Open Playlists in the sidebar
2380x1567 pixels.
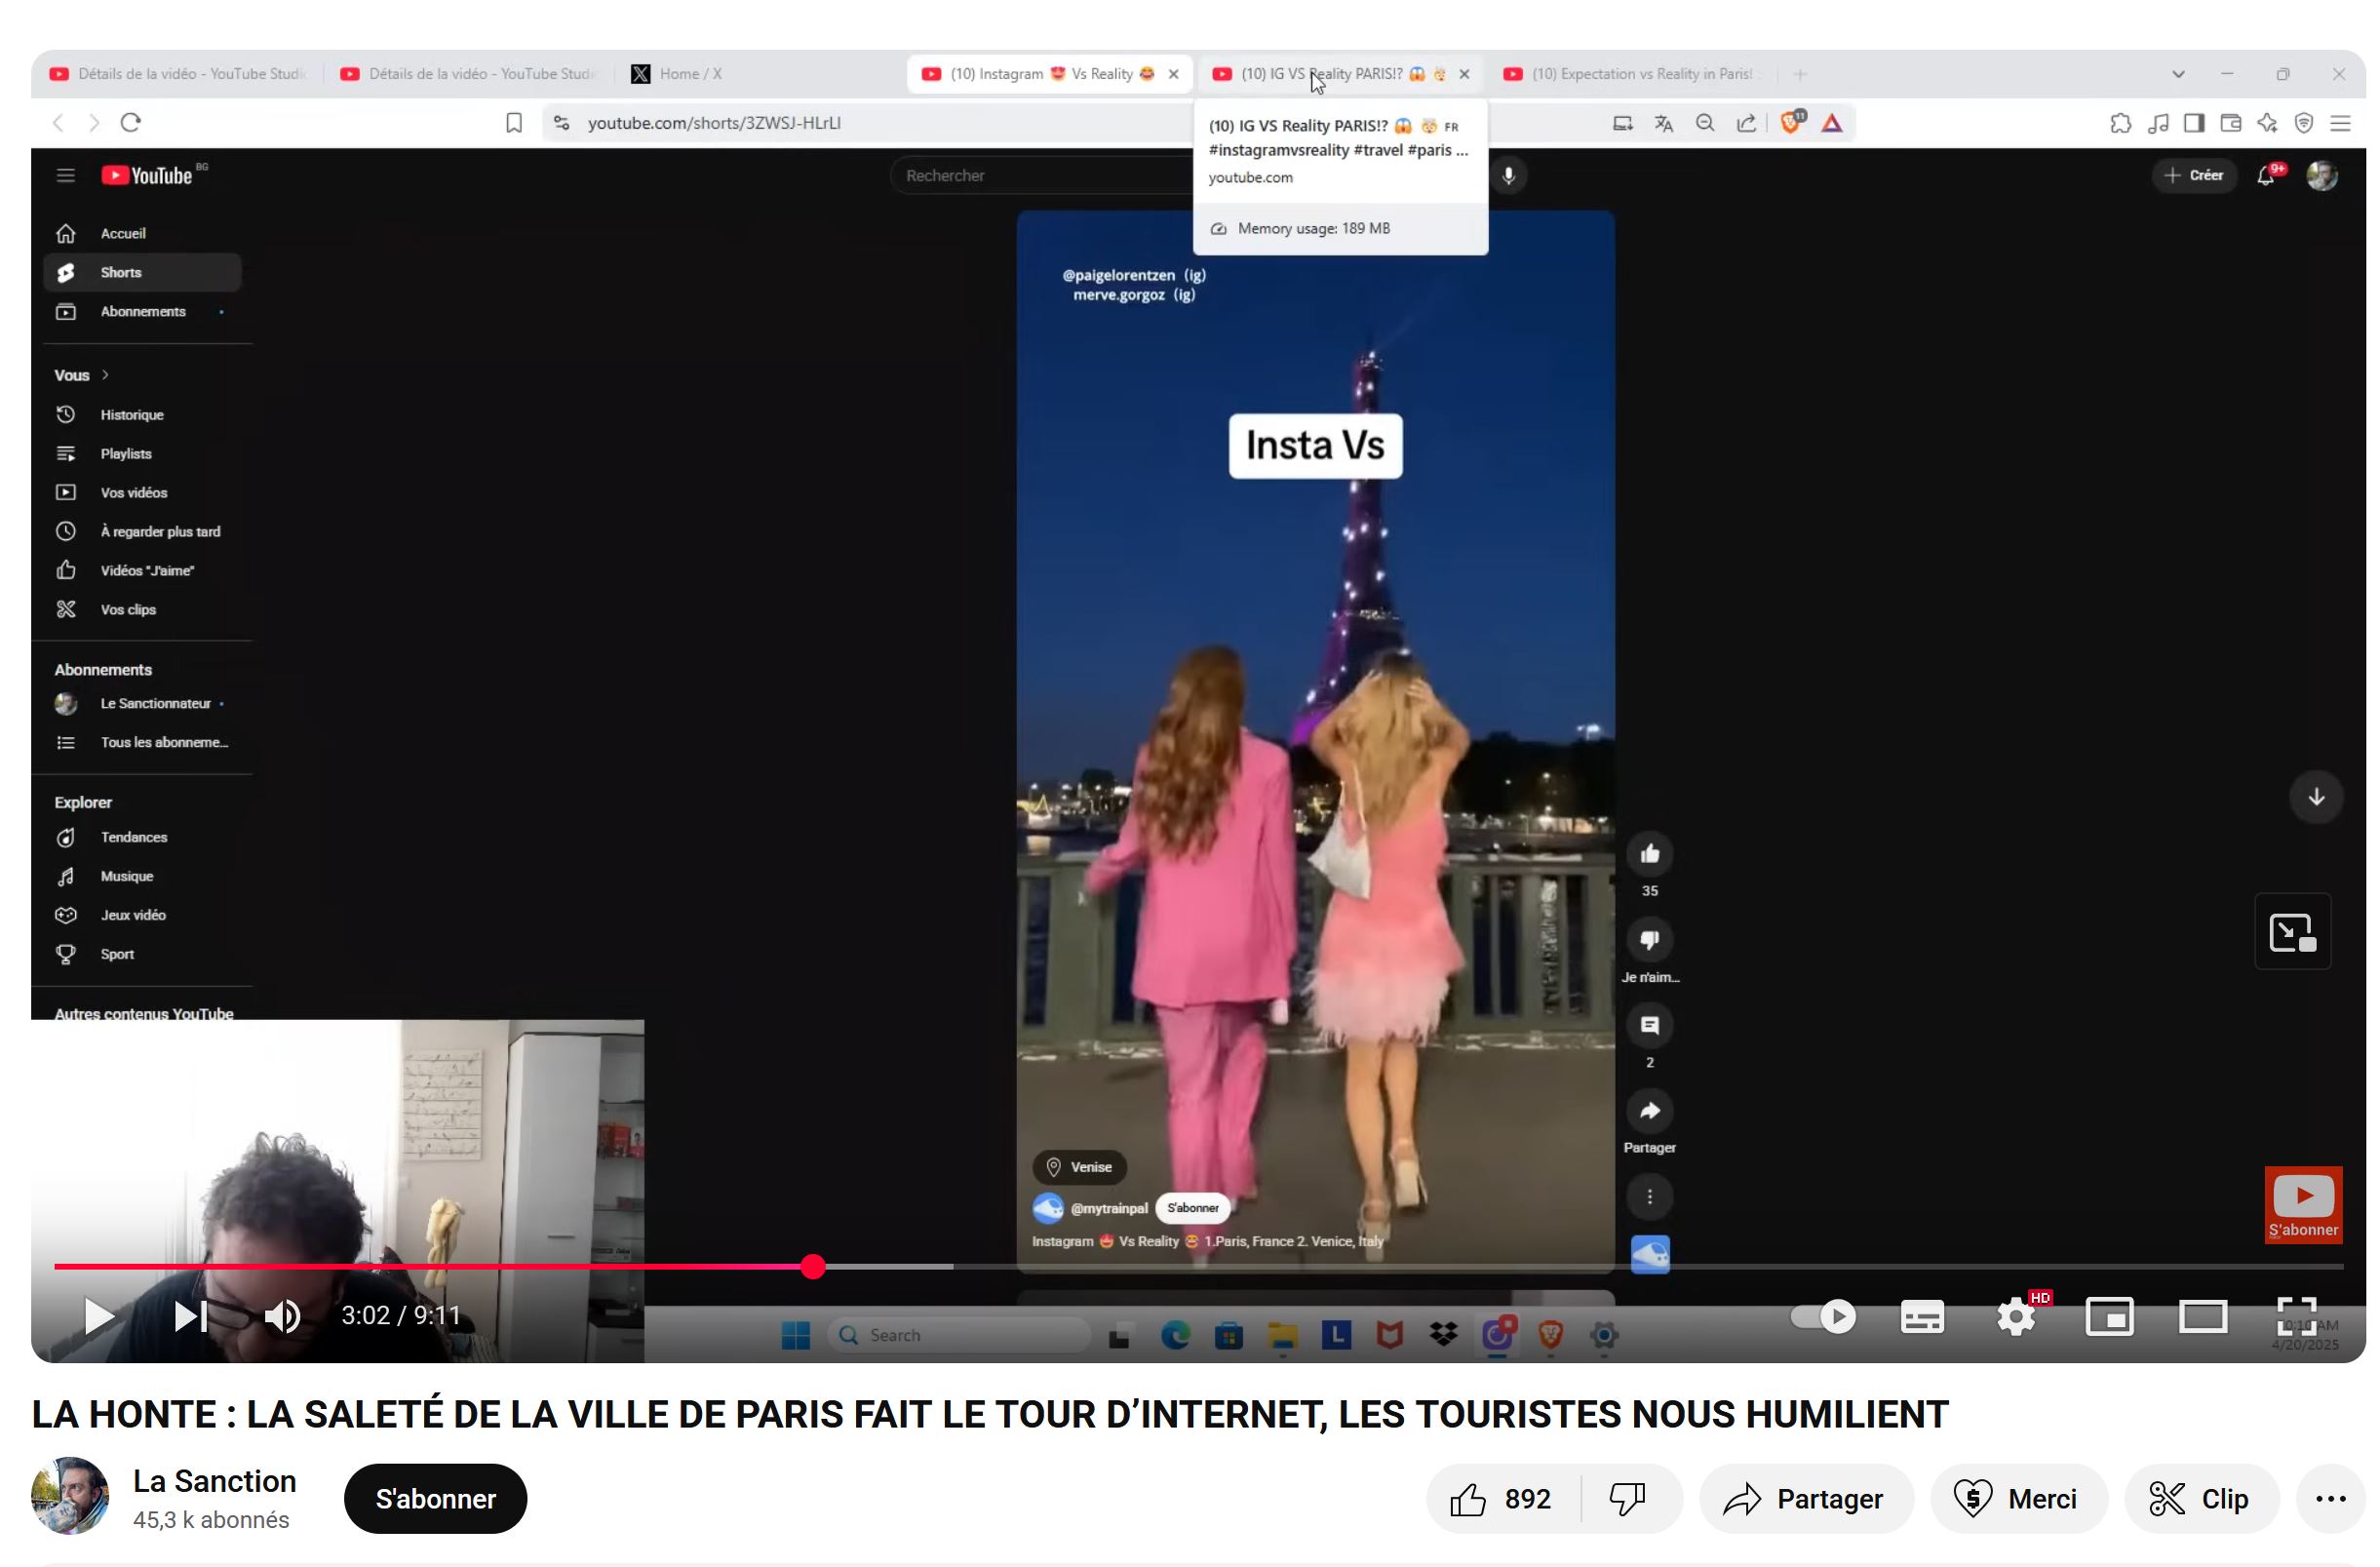(x=143, y=453)
